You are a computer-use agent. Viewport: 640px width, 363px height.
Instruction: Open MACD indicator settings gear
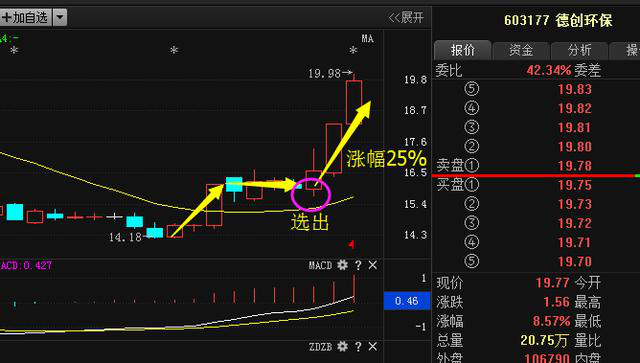point(342,265)
